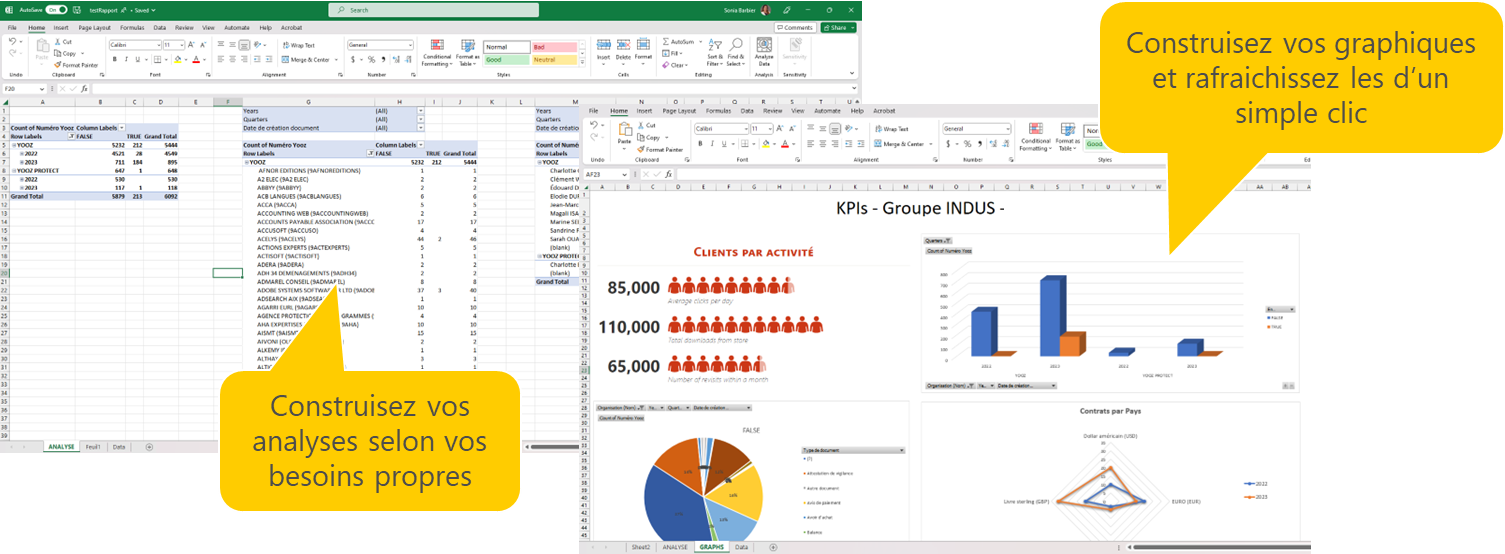Click the Share button
Image resolution: width=1505 pixels, height=554 pixels.
[x=838, y=28]
